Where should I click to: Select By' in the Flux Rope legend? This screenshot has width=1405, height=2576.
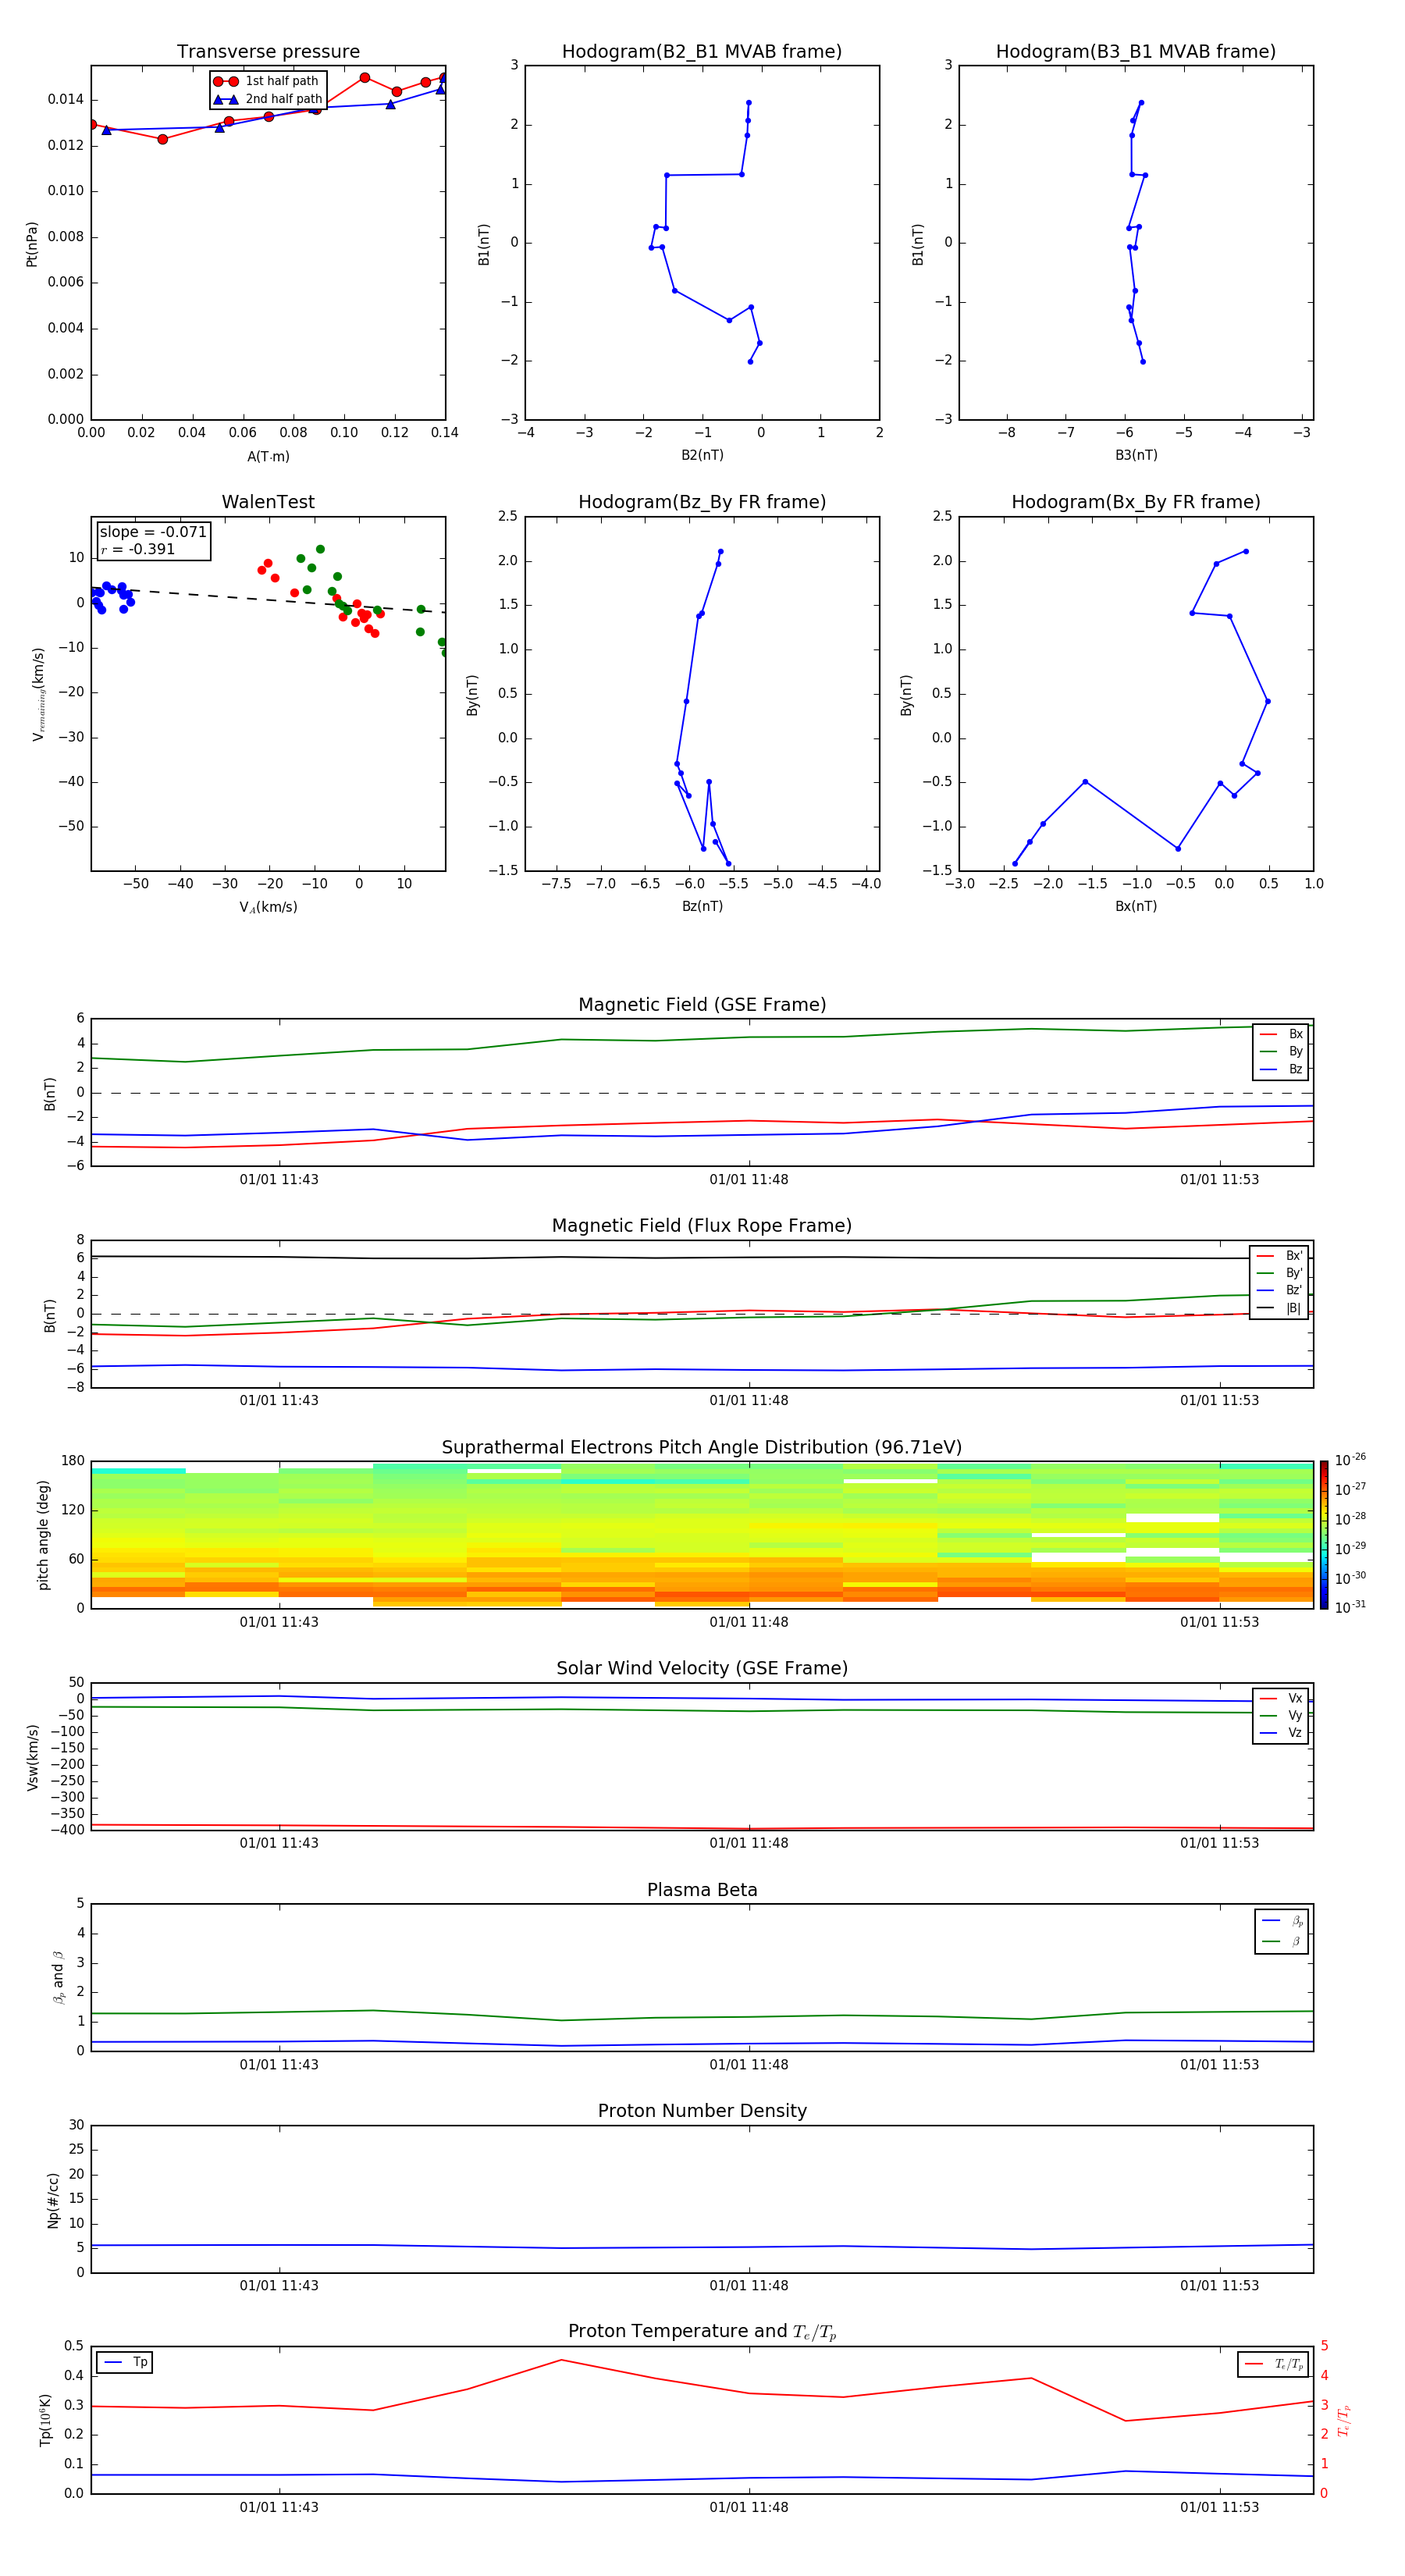click(1279, 1273)
